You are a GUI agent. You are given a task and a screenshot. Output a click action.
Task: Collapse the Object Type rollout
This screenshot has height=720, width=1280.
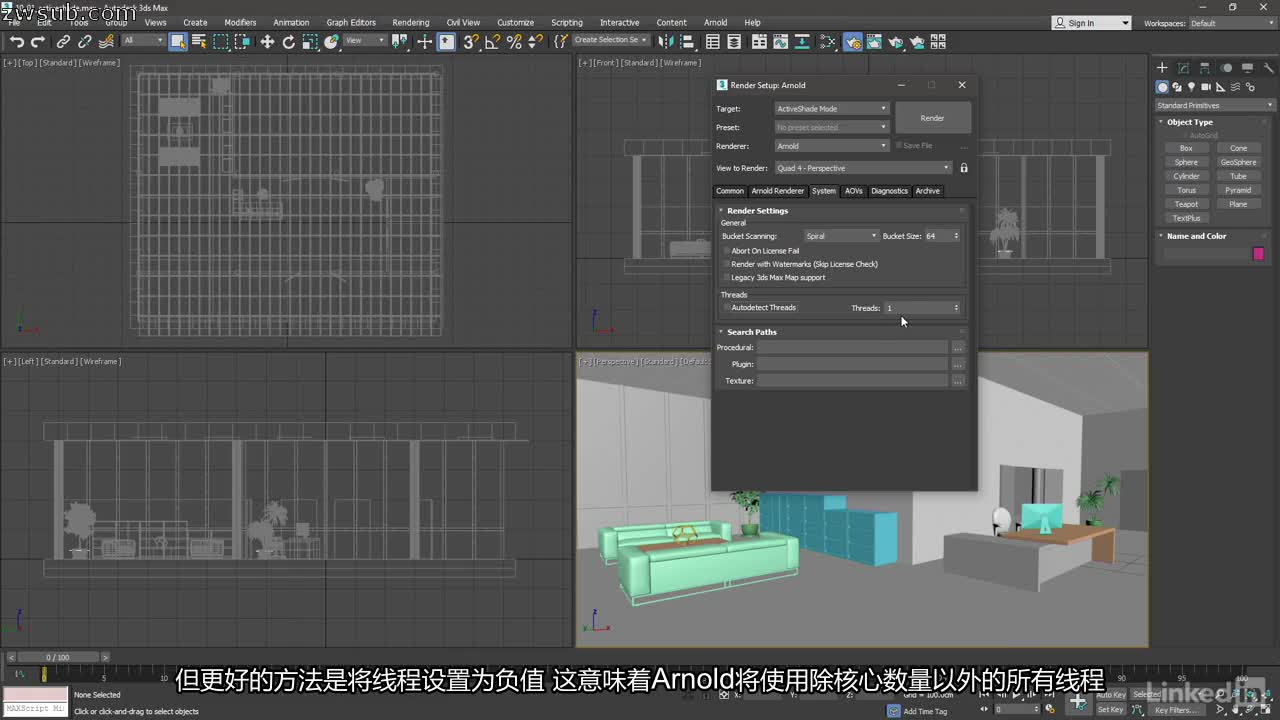[1189, 122]
